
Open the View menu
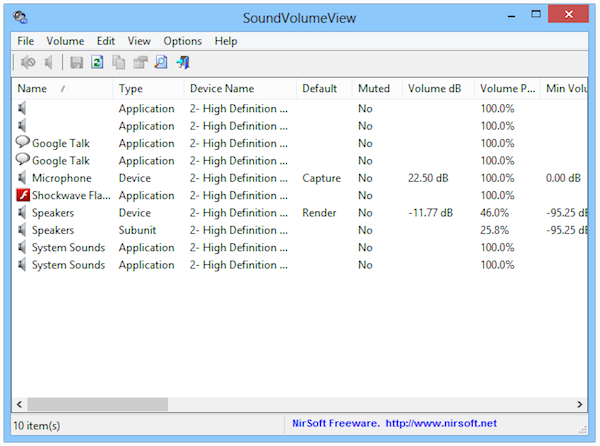(x=139, y=41)
